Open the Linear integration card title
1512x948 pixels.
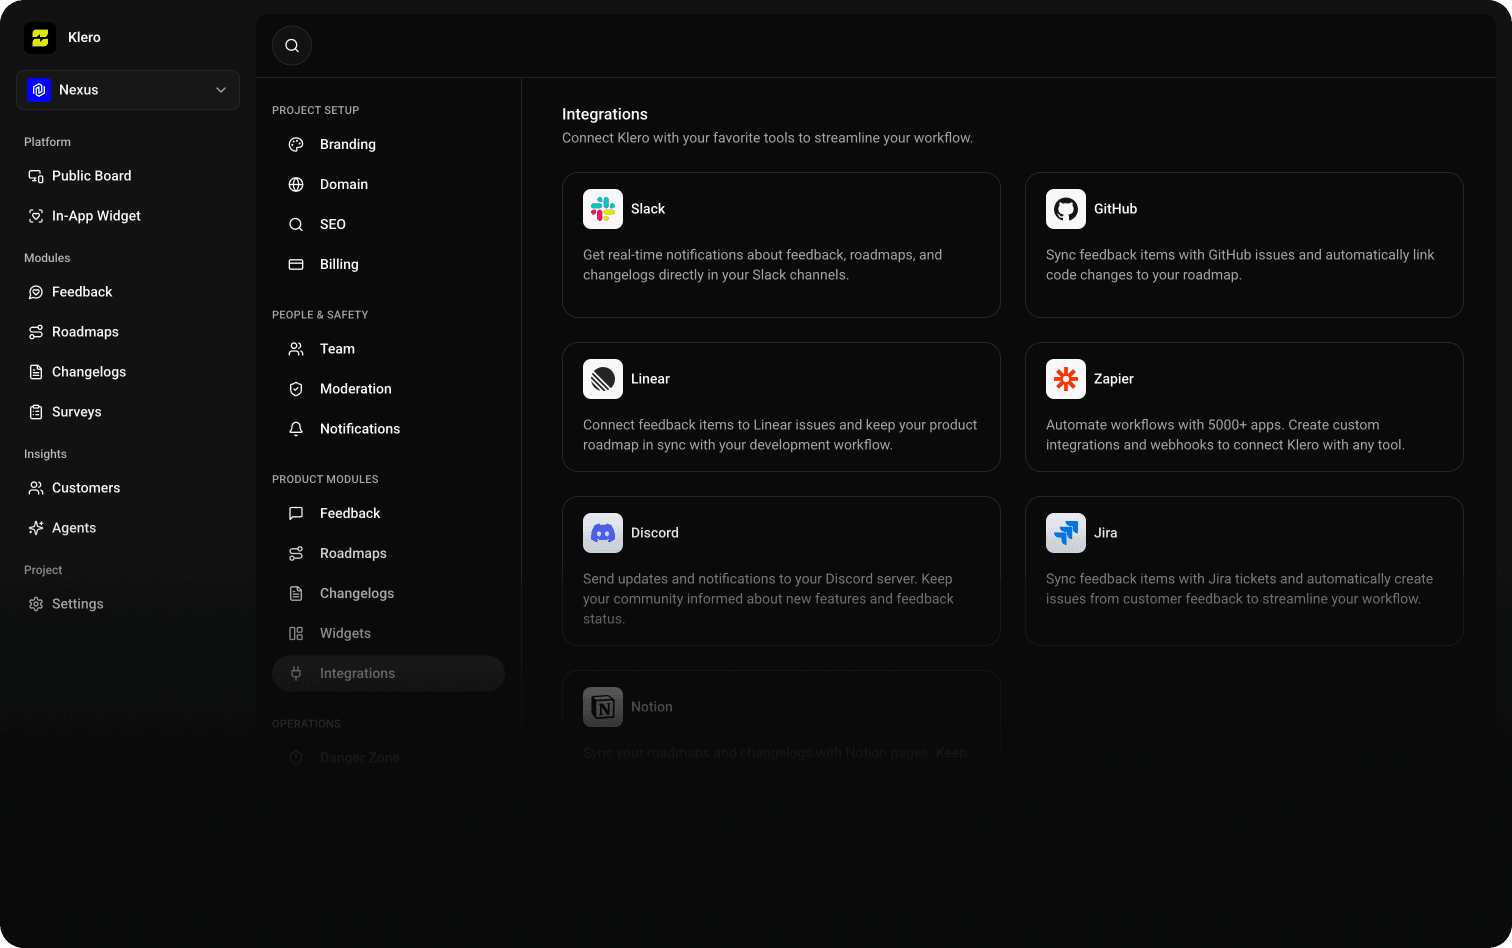pos(650,379)
